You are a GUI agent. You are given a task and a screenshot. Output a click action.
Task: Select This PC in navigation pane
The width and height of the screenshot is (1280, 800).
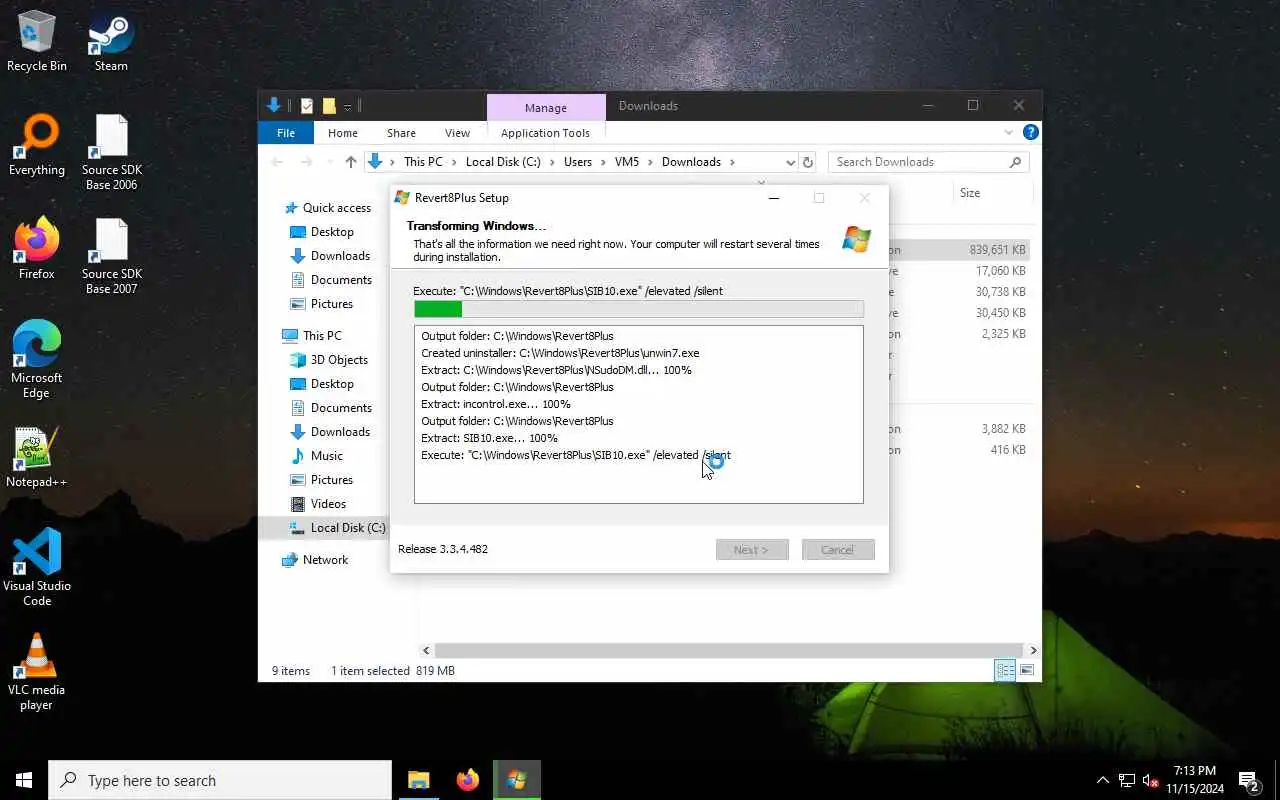click(322, 336)
